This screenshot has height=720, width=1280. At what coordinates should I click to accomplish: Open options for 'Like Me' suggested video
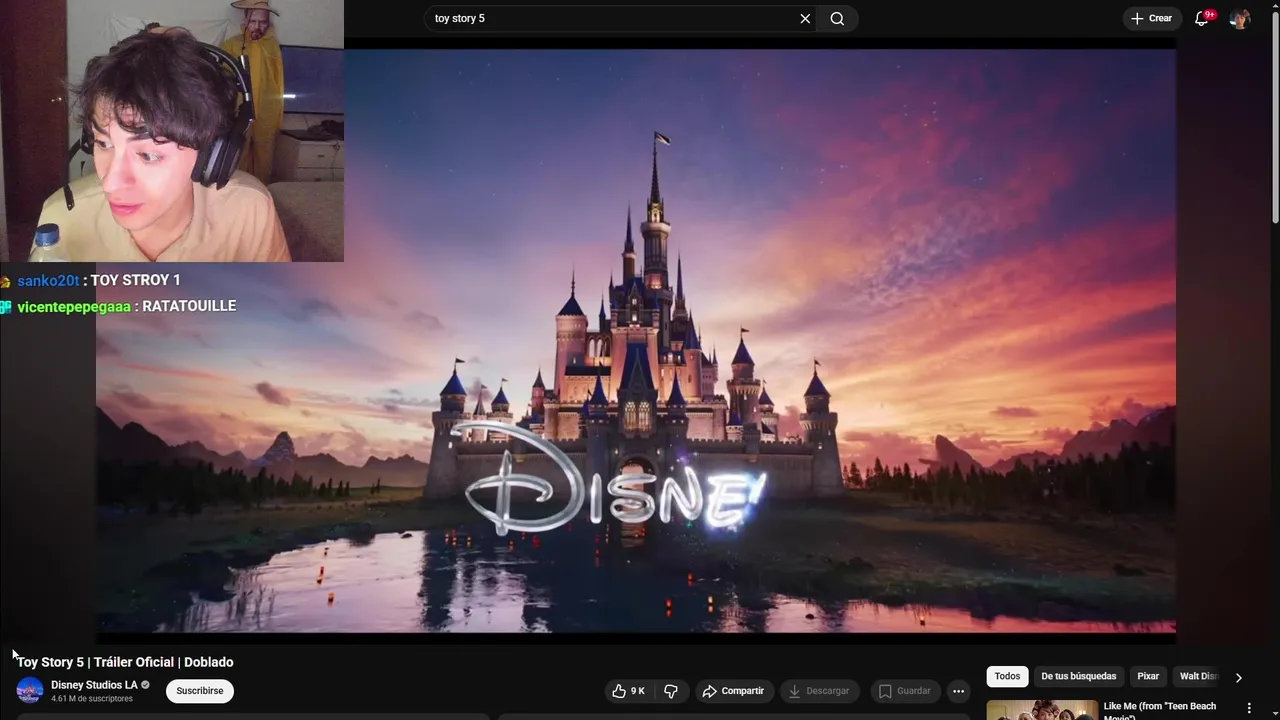(x=1248, y=708)
